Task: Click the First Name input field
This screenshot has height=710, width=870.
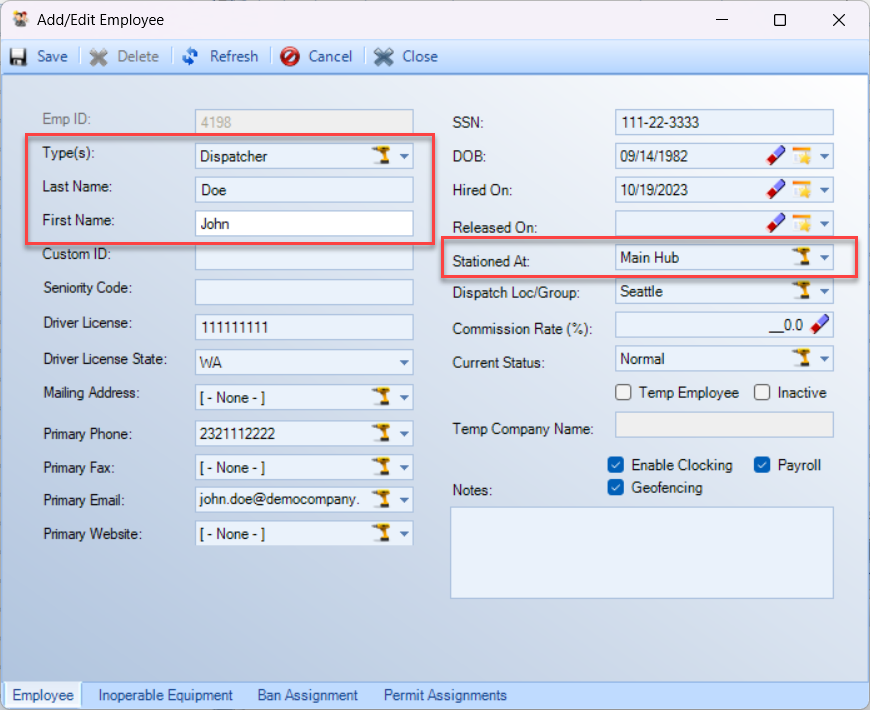Action: pos(304,224)
